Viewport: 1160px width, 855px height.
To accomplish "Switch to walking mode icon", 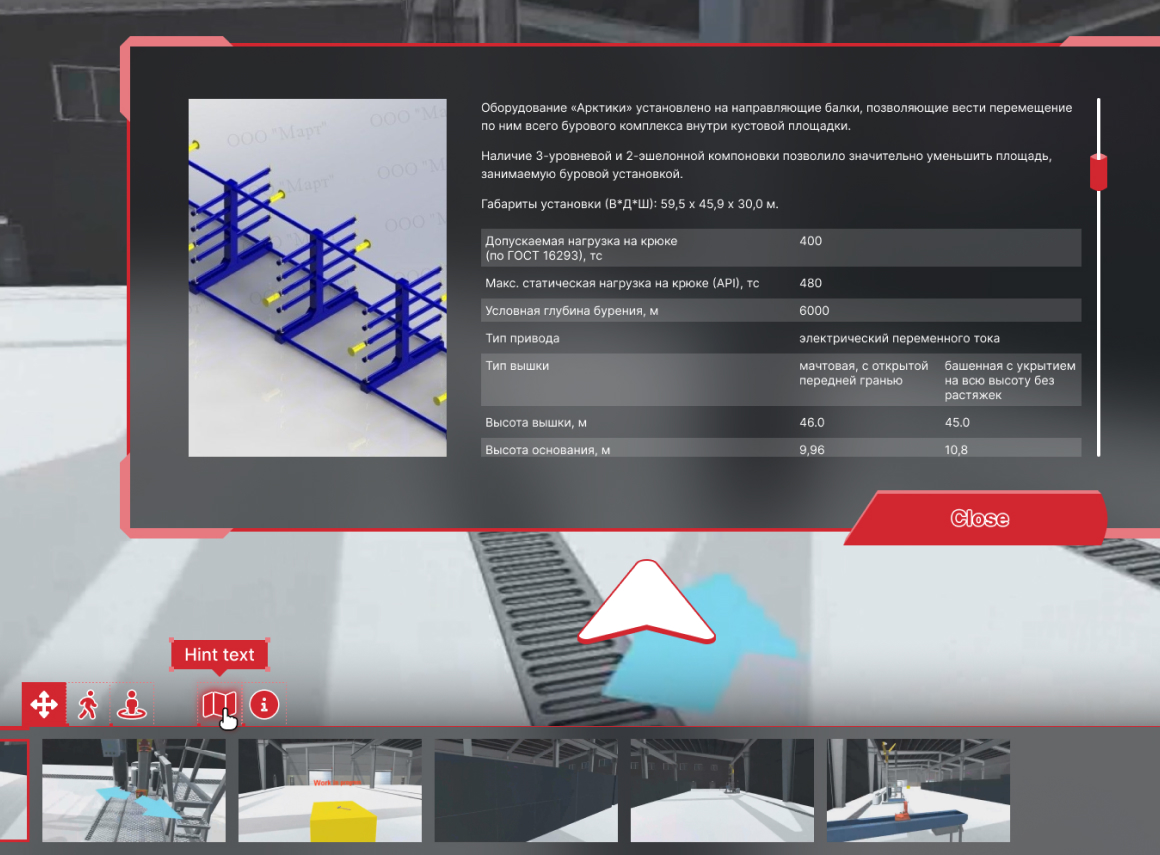I will [88, 705].
